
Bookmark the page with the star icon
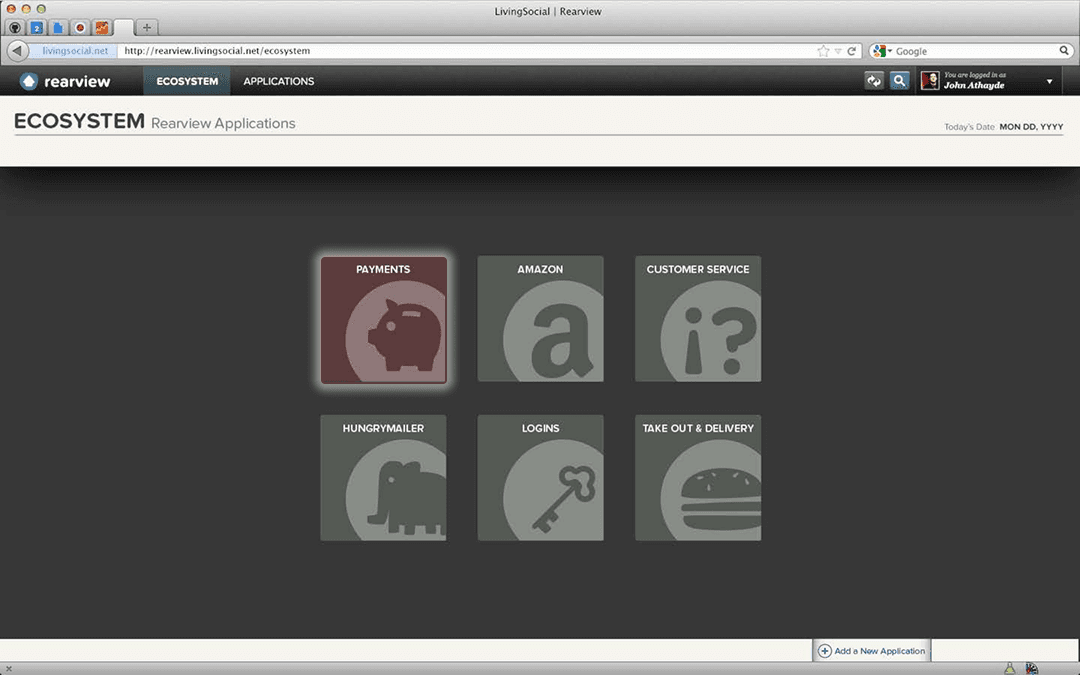click(x=823, y=51)
